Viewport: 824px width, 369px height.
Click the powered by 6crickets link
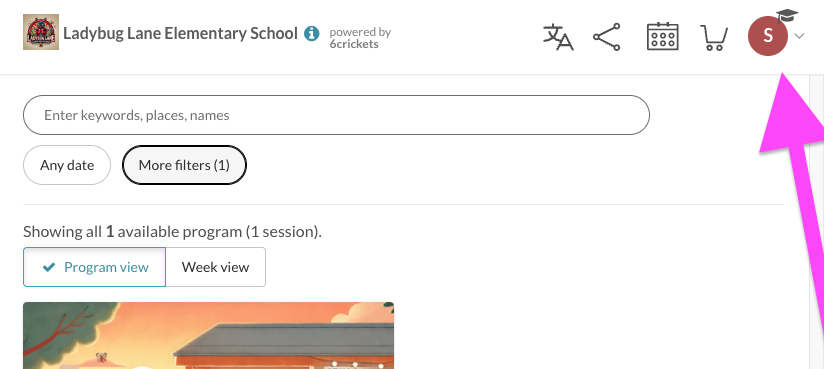360,38
